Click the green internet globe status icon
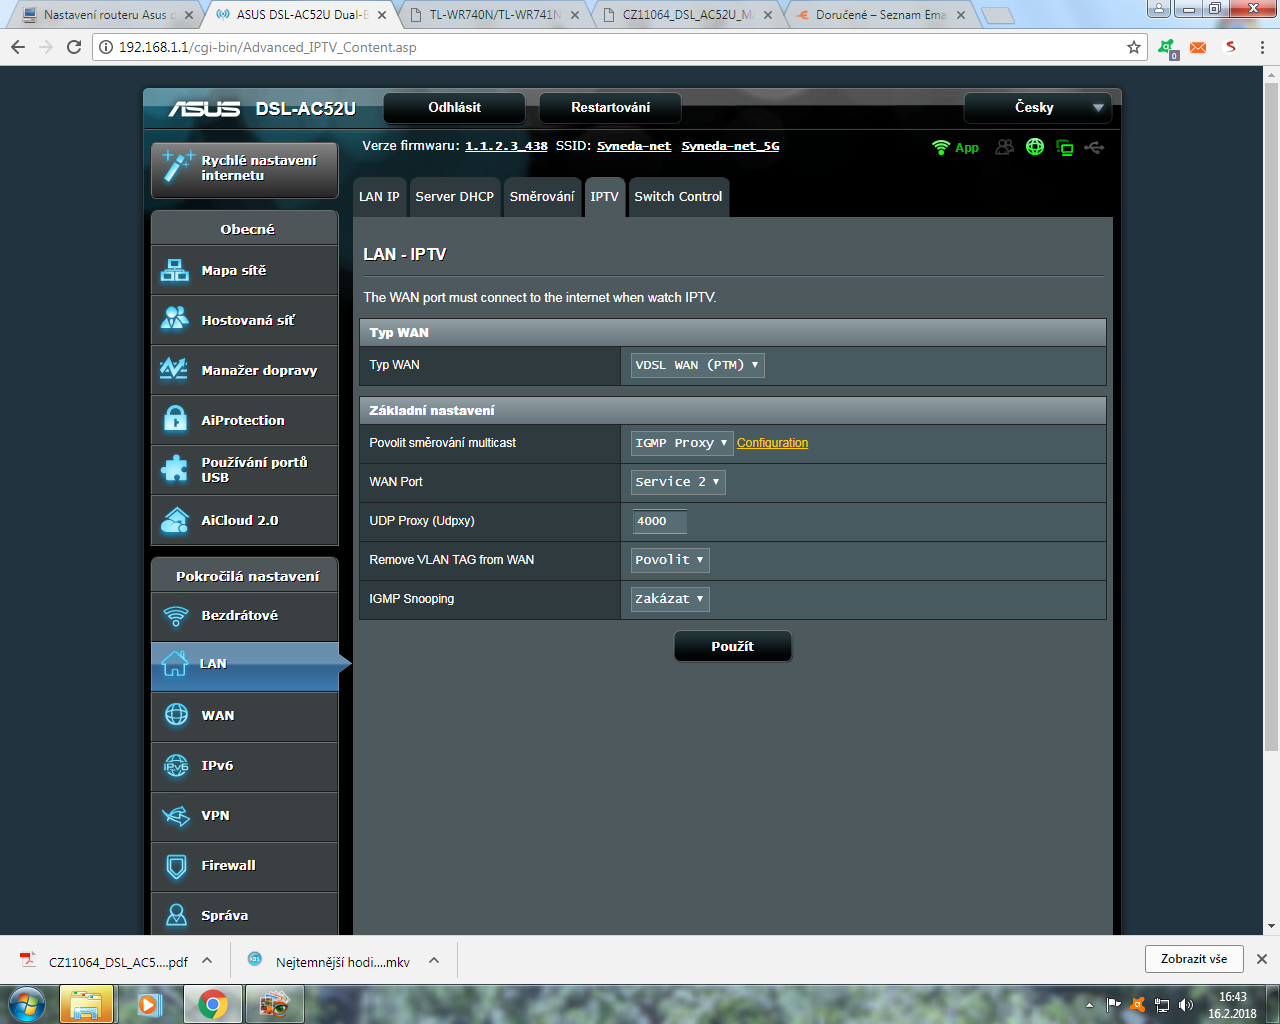The height and width of the screenshot is (1024, 1280). 1035,147
